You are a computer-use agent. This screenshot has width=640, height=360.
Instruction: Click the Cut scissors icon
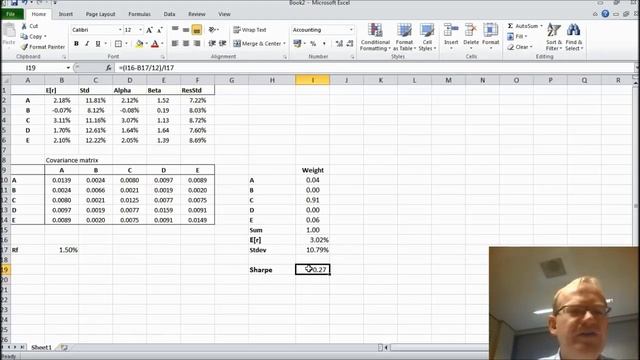tap(24, 26)
